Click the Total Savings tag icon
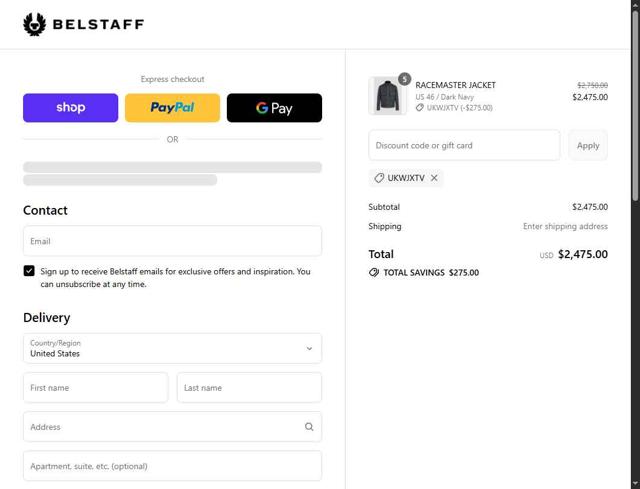Viewport: 640px width, 489px height. [x=374, y=273]
